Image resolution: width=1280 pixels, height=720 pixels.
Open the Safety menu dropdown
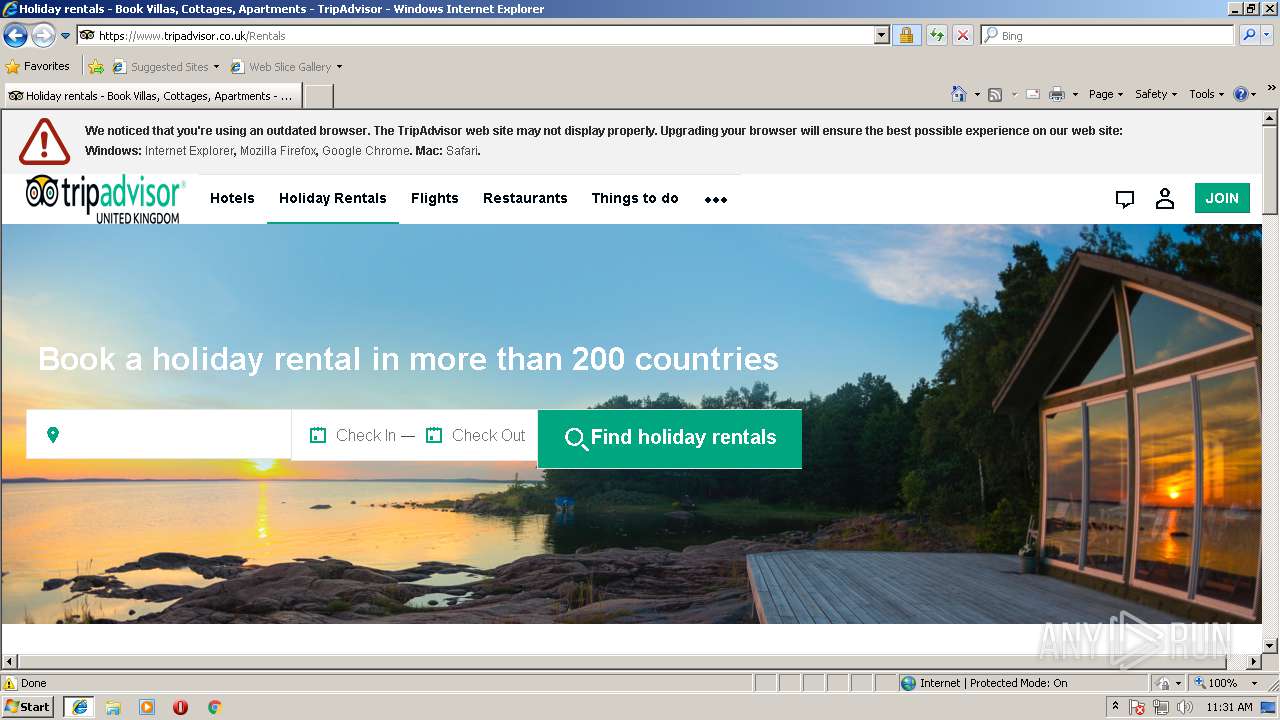1156,94
